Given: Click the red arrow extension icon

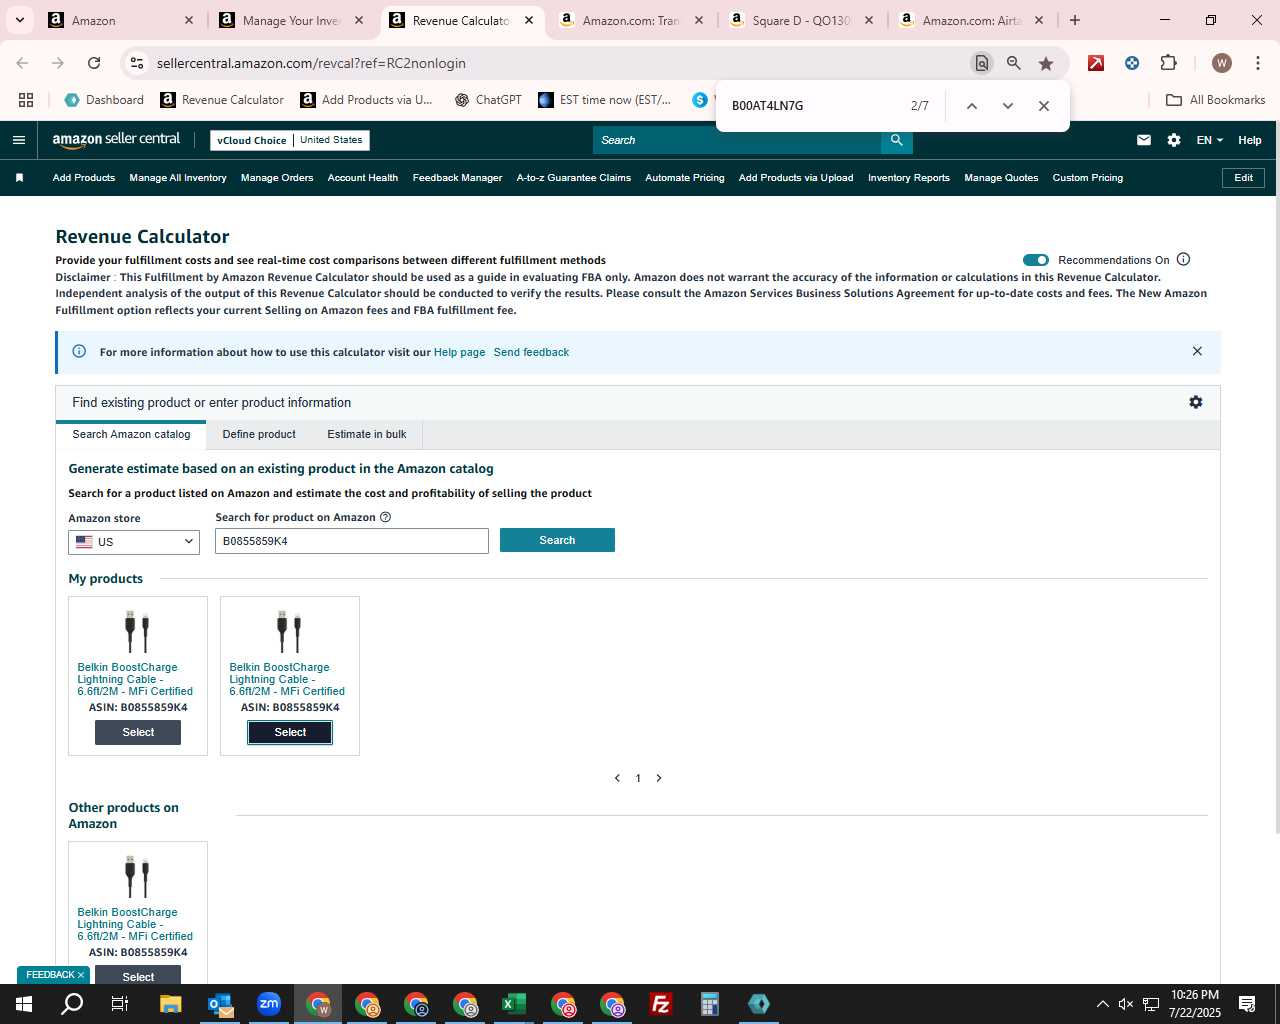Looking at the screenshot, I should (x=1096, y=63).
